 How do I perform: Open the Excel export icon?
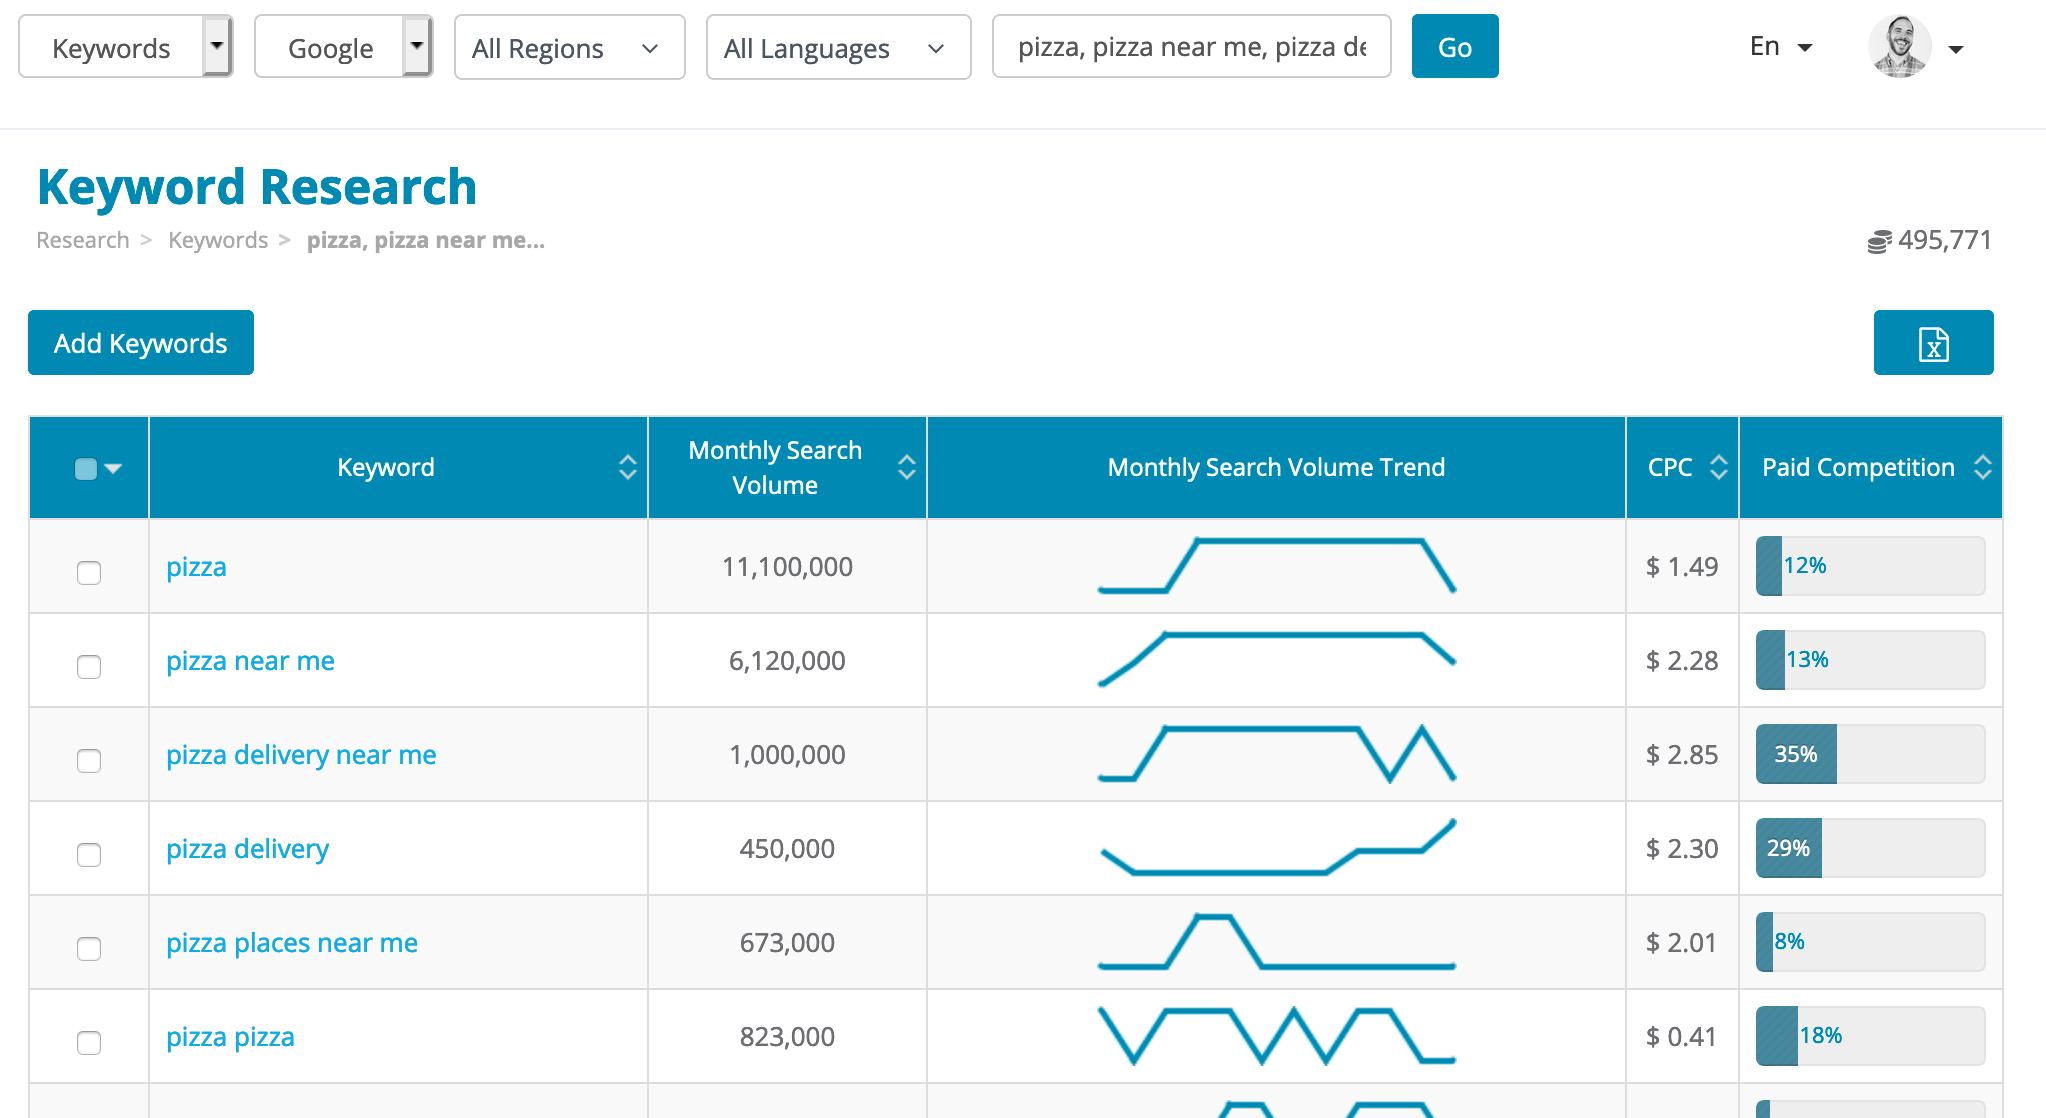tap(1932, 342)
